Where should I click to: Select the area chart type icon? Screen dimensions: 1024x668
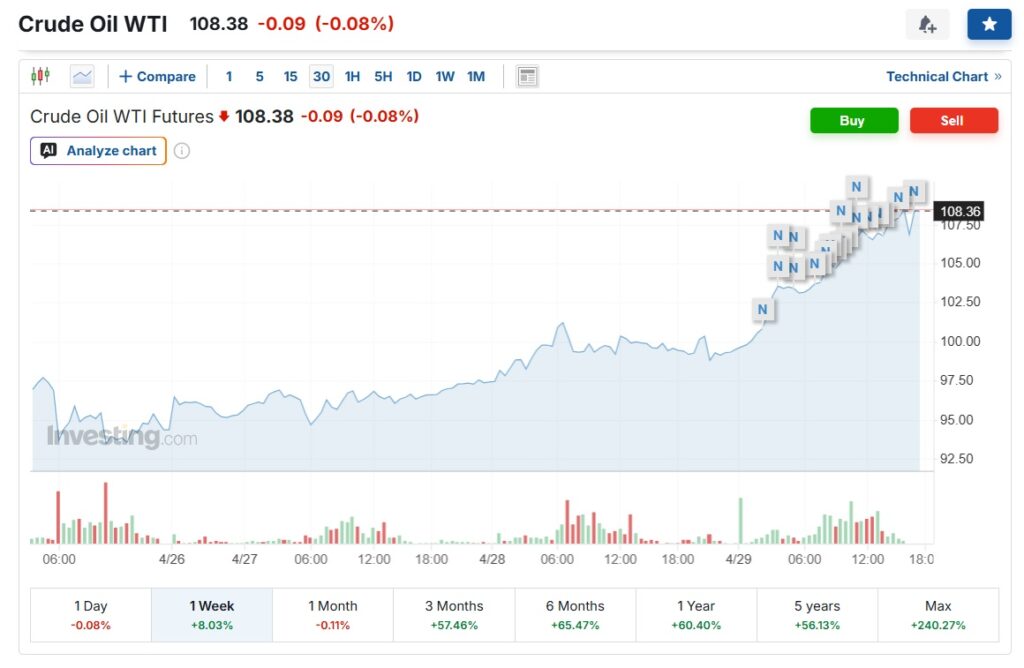82,76
